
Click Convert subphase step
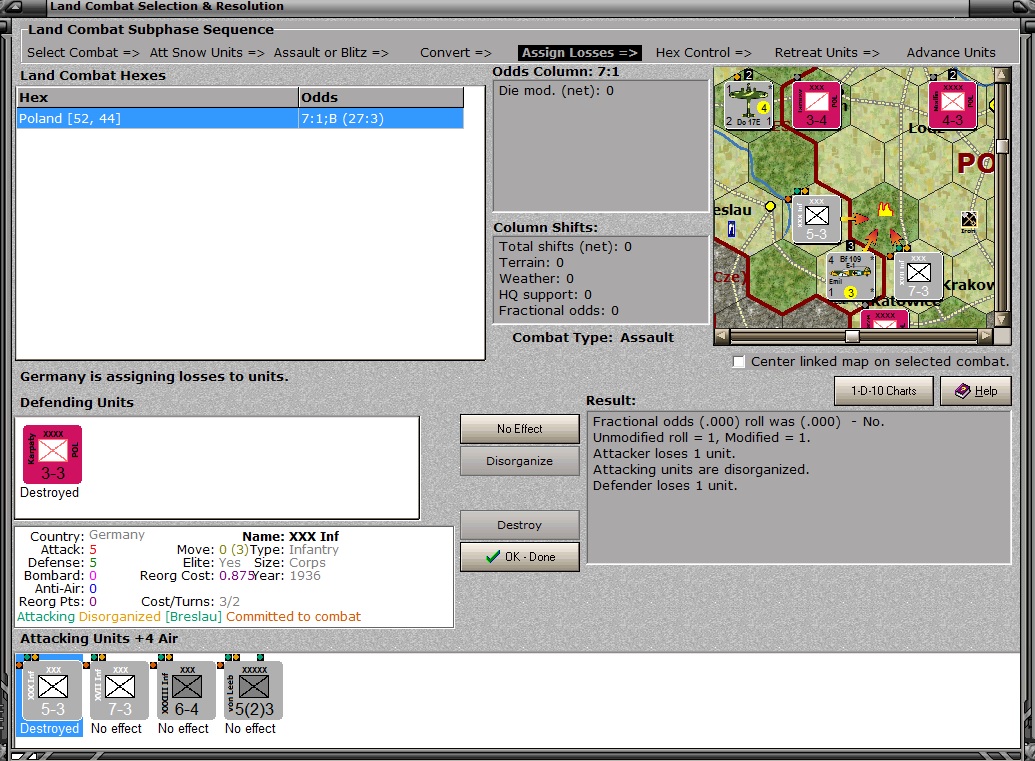[455, 52]
